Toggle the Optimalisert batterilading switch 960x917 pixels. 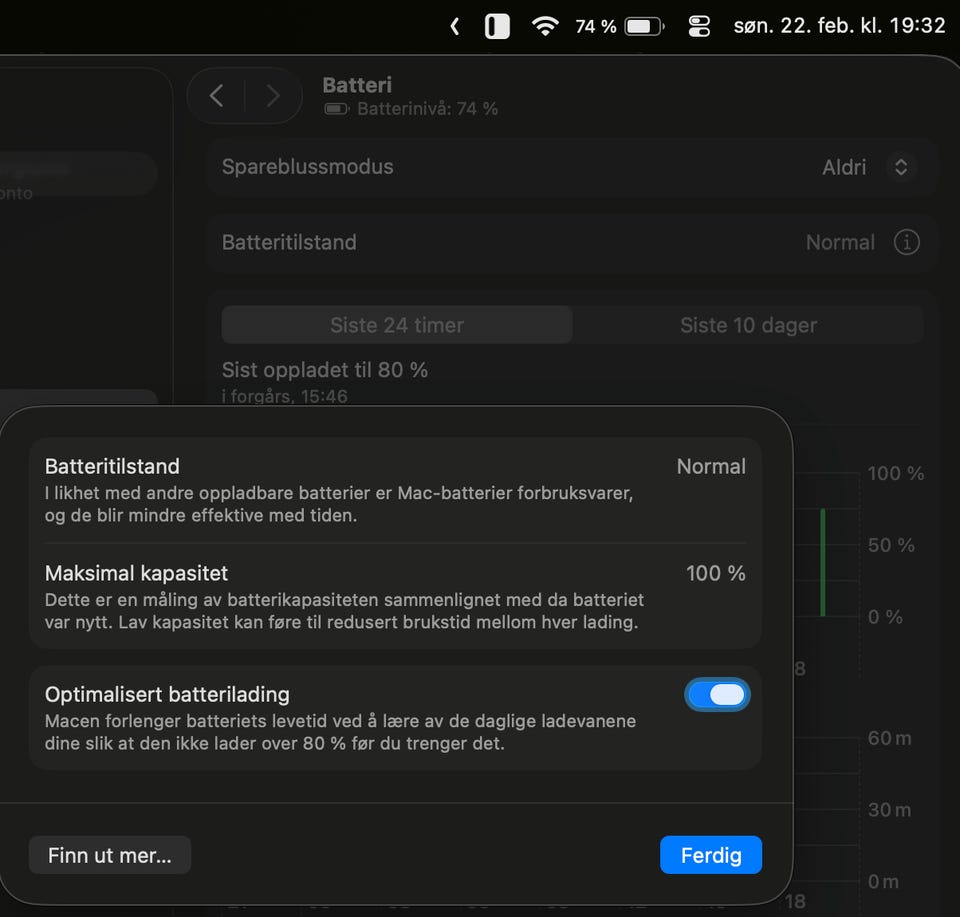click(717, 695)
